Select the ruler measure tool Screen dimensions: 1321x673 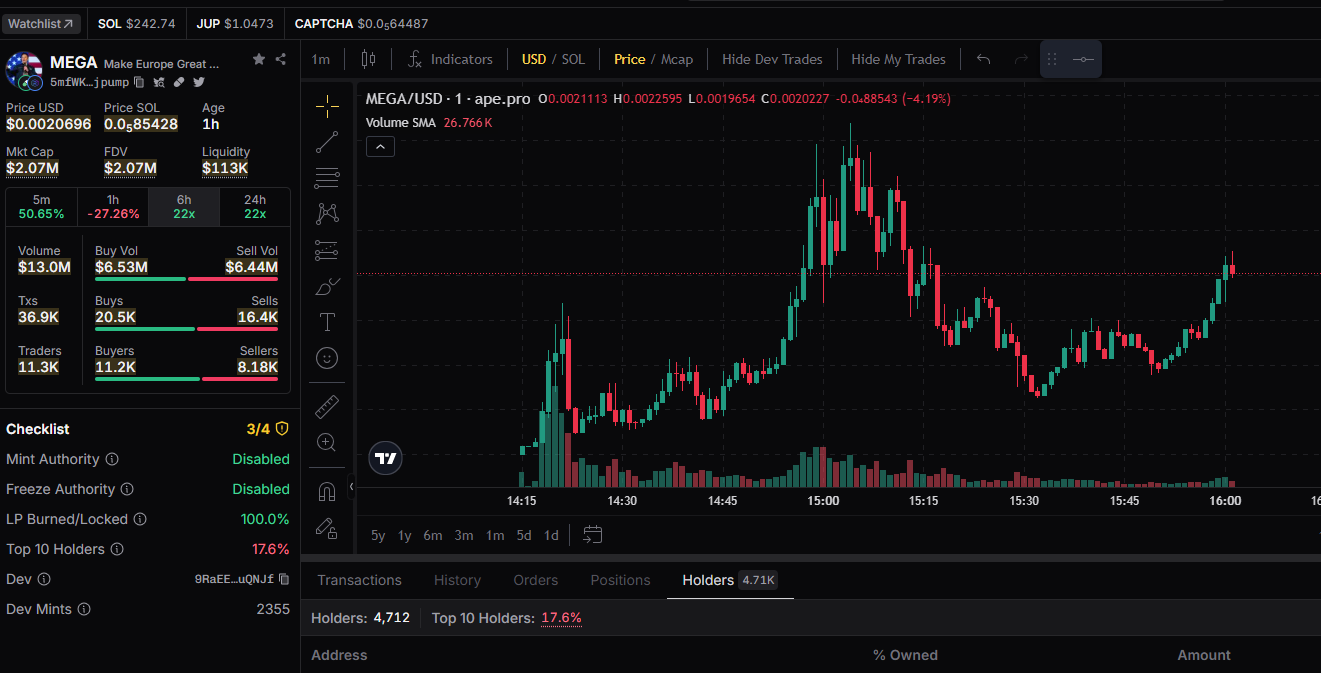[327, 406]
